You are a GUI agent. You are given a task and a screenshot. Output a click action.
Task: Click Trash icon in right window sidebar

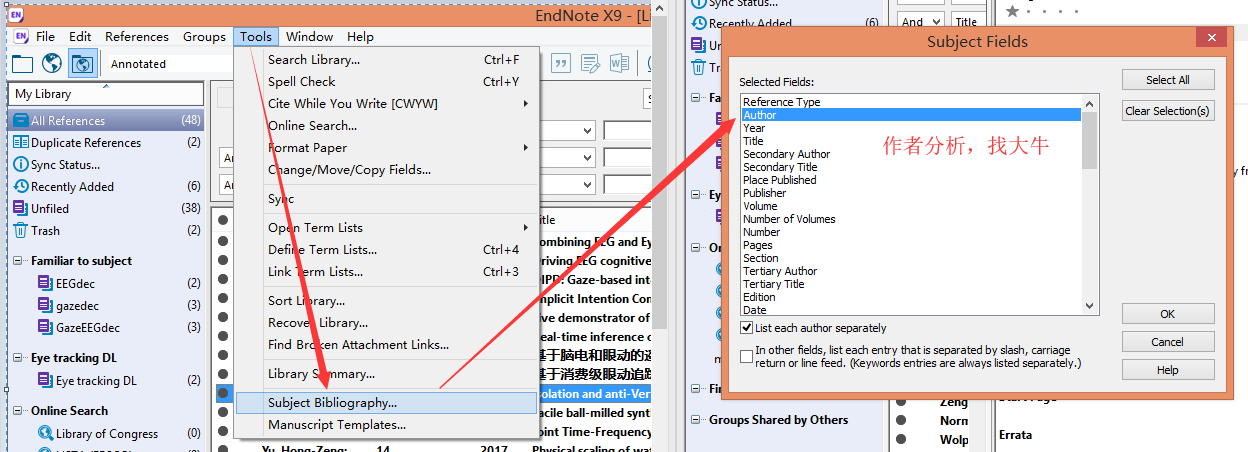point(698,67)
